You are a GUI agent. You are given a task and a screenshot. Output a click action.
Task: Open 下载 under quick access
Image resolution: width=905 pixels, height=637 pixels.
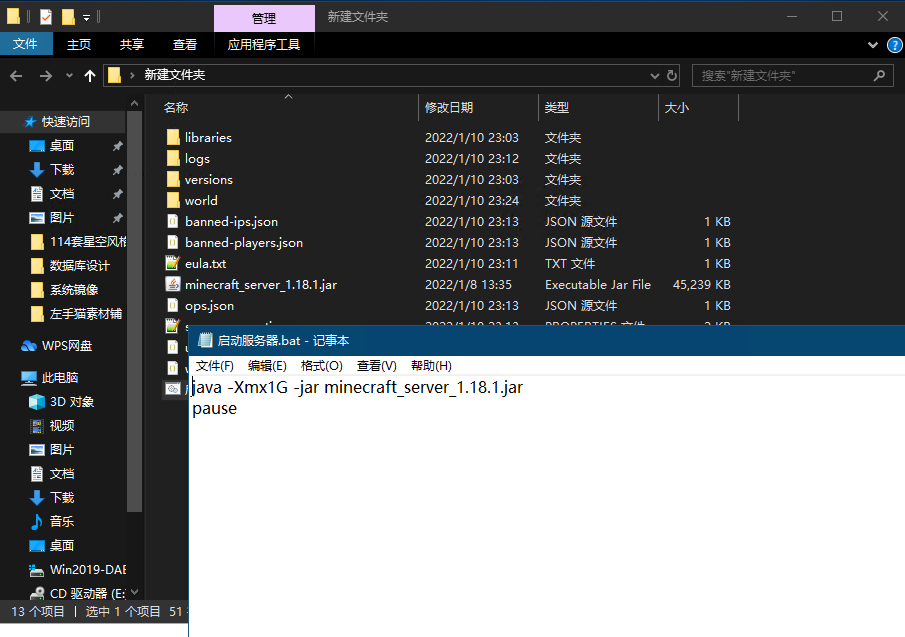point(61,170)
